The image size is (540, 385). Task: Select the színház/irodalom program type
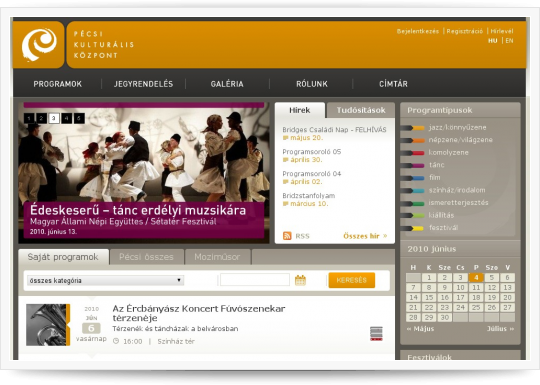[457, 190]
